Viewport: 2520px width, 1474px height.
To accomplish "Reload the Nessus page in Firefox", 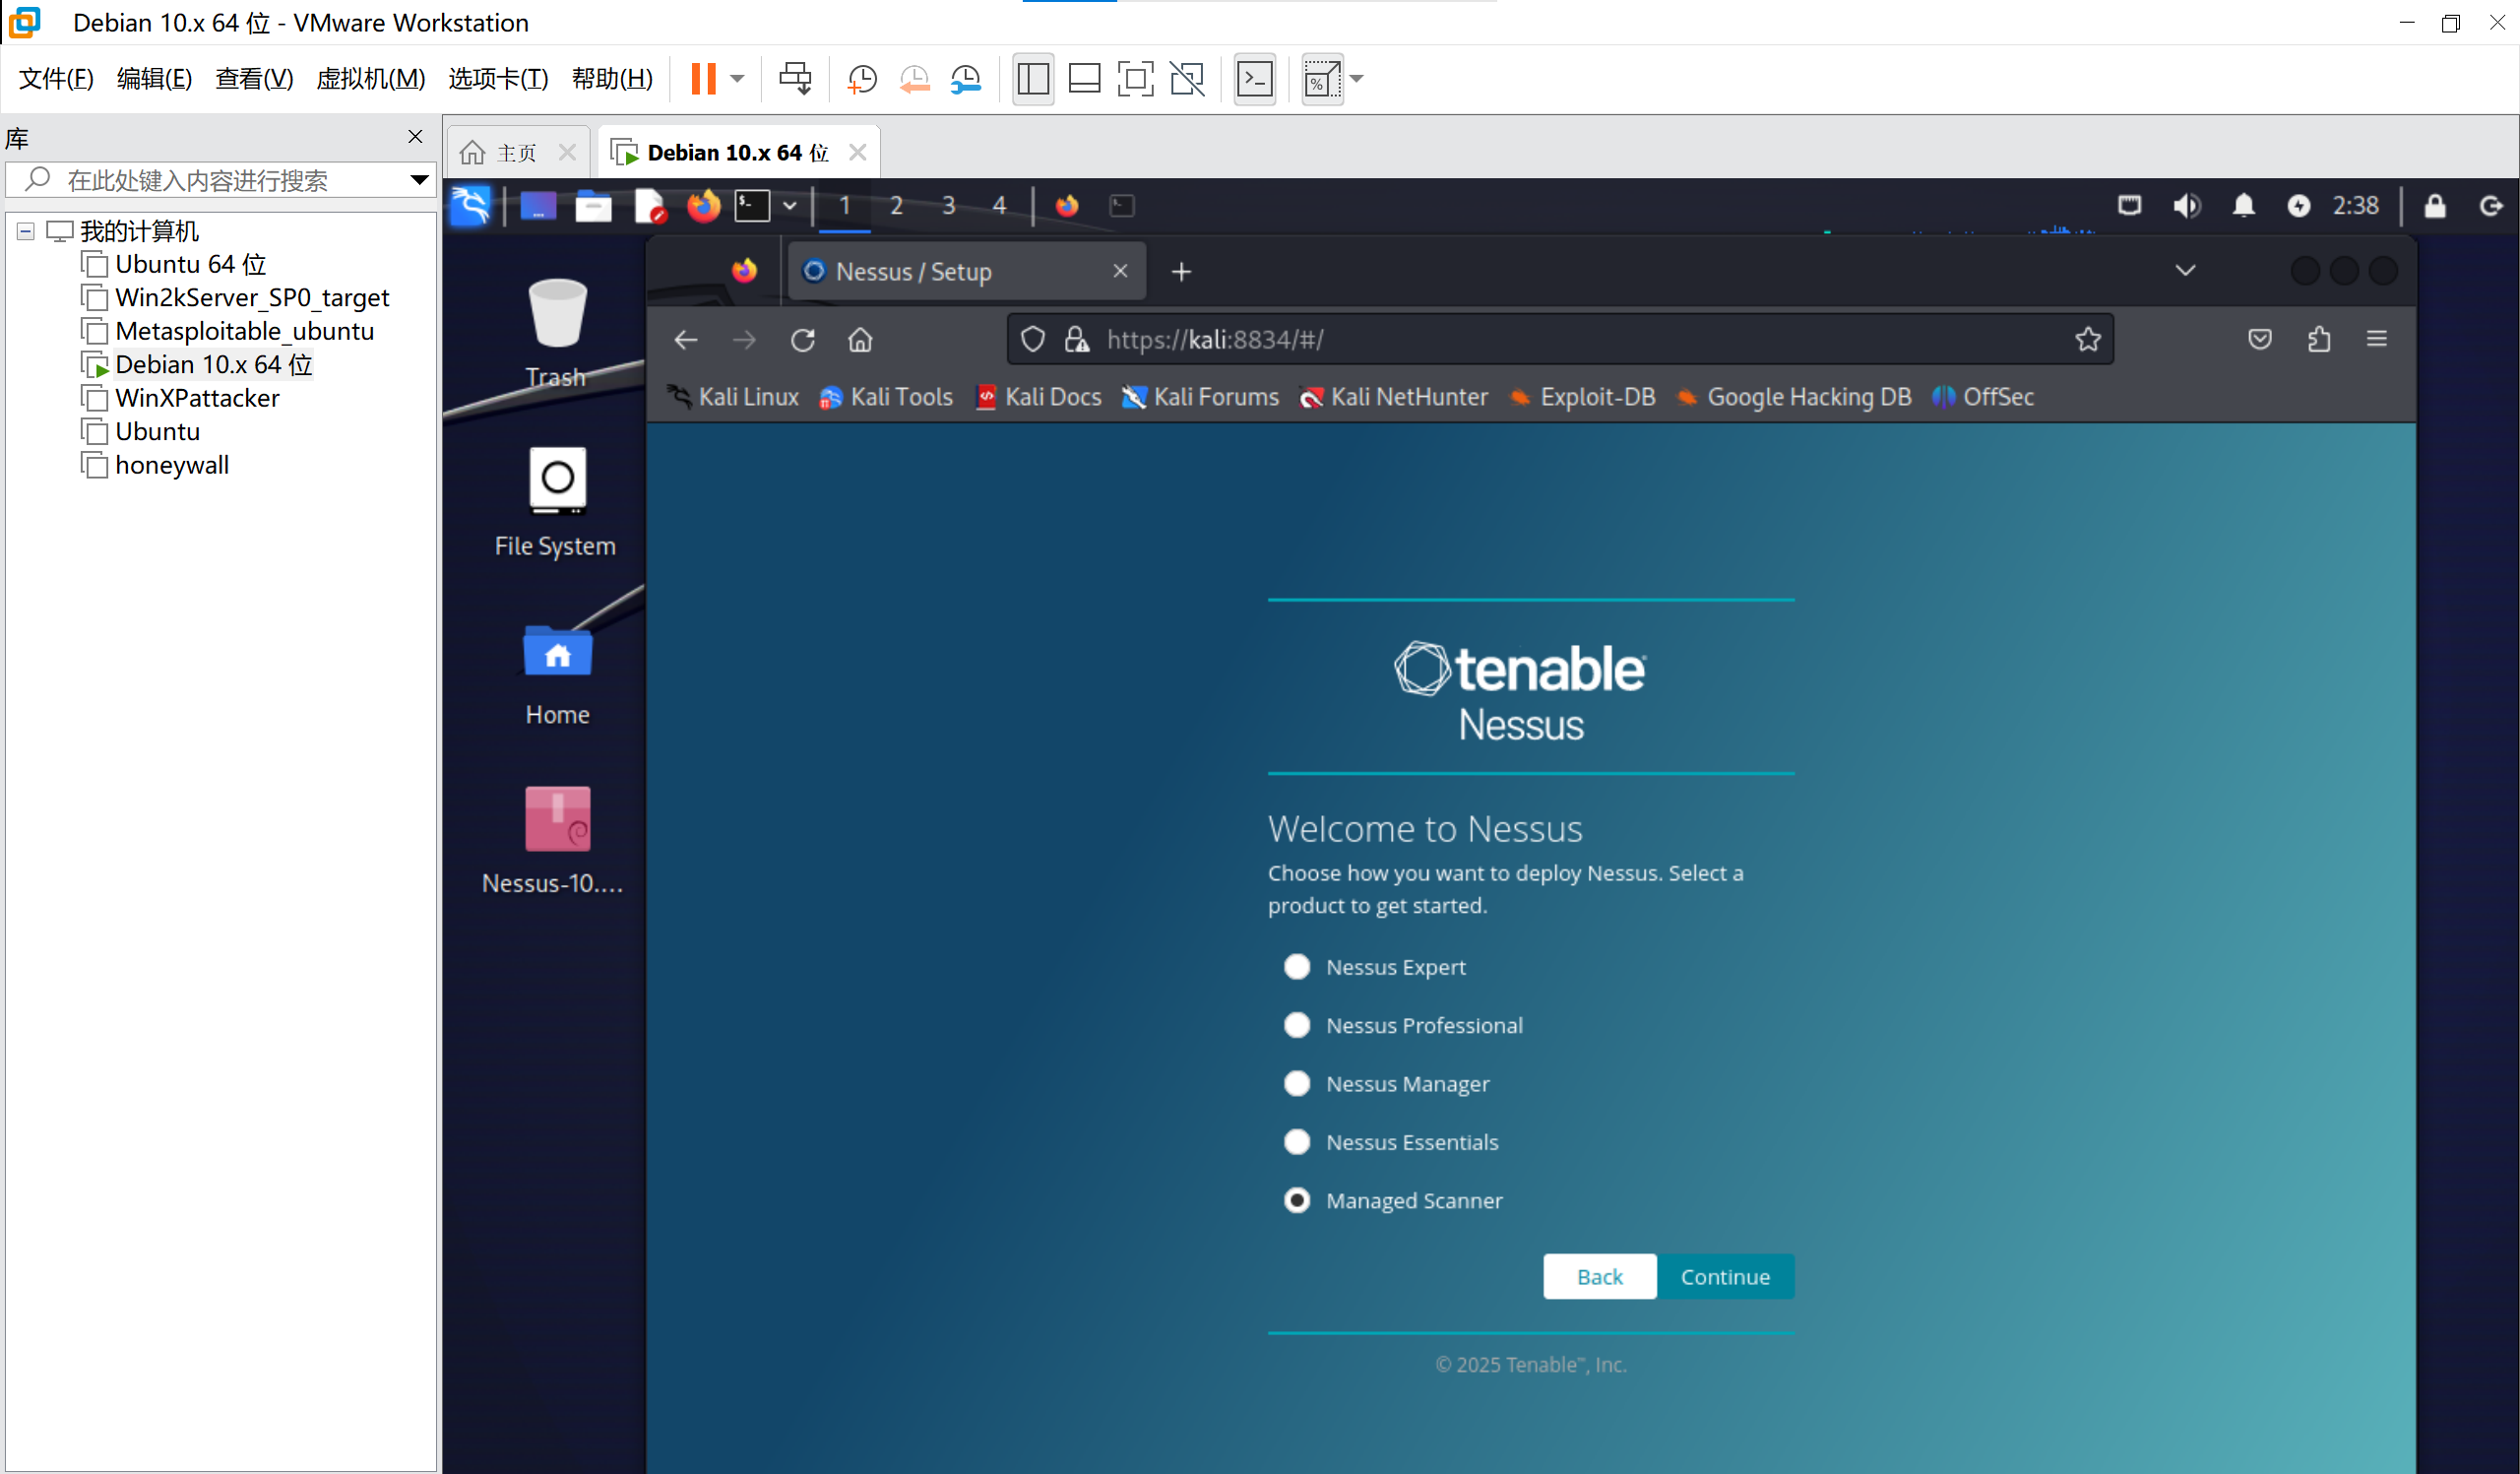I will pos(802,340).
